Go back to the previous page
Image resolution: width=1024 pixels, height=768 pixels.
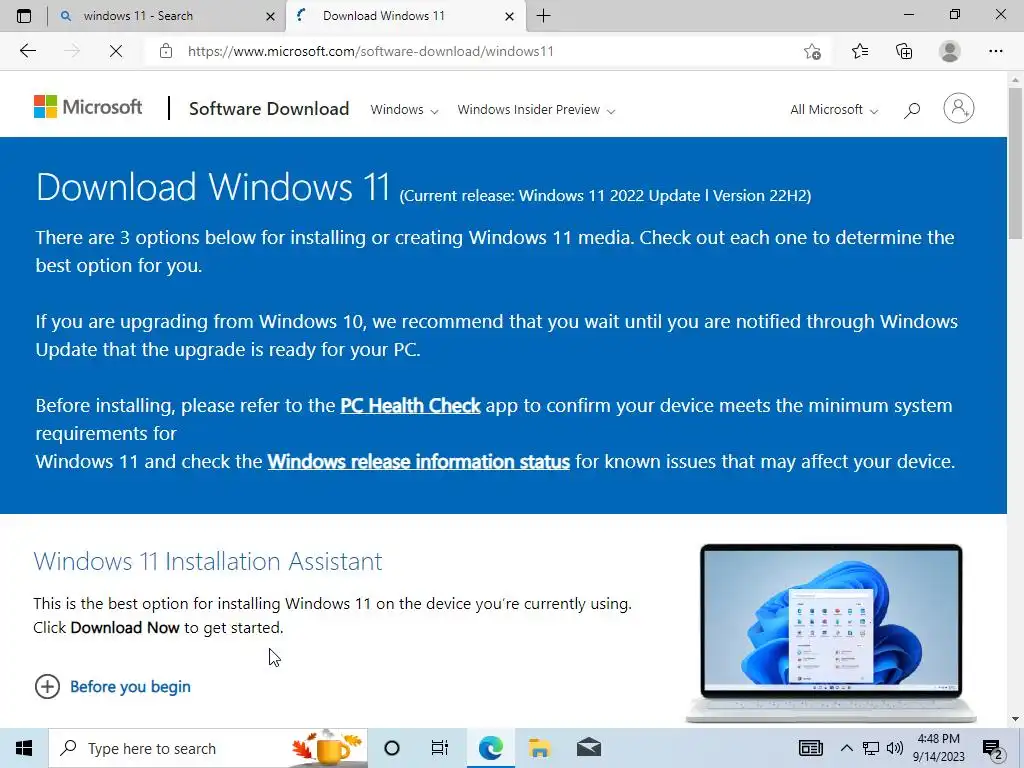click(x=27, y=51)
